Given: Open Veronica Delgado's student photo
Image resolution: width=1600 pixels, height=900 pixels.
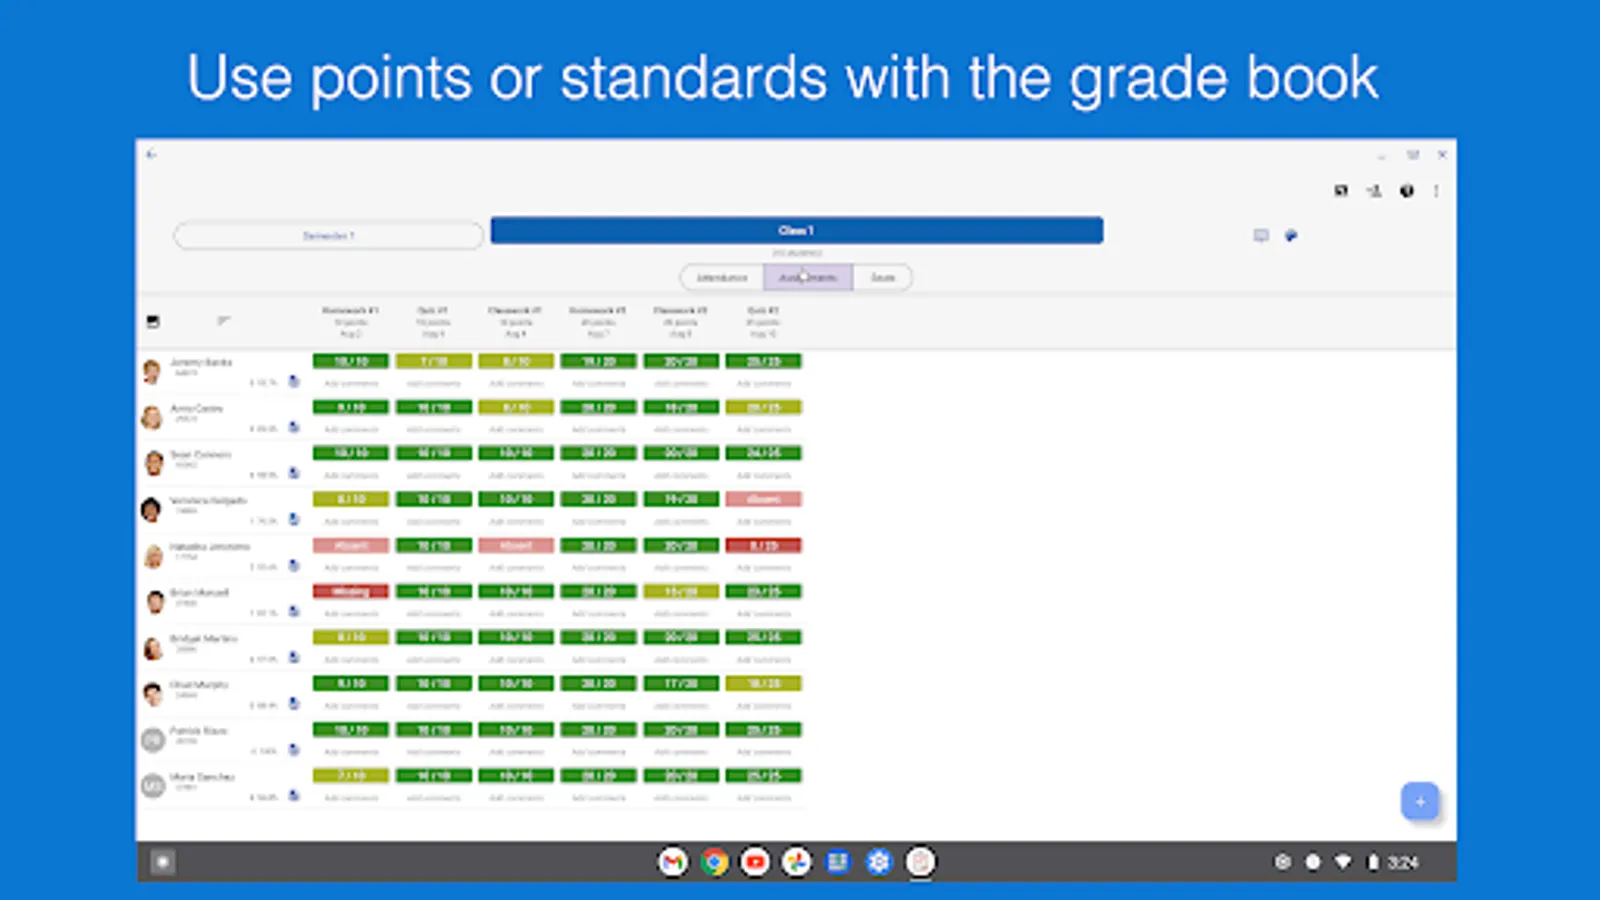Looking at the screenshot, I should pyautogui.click(x=152, y=510).
